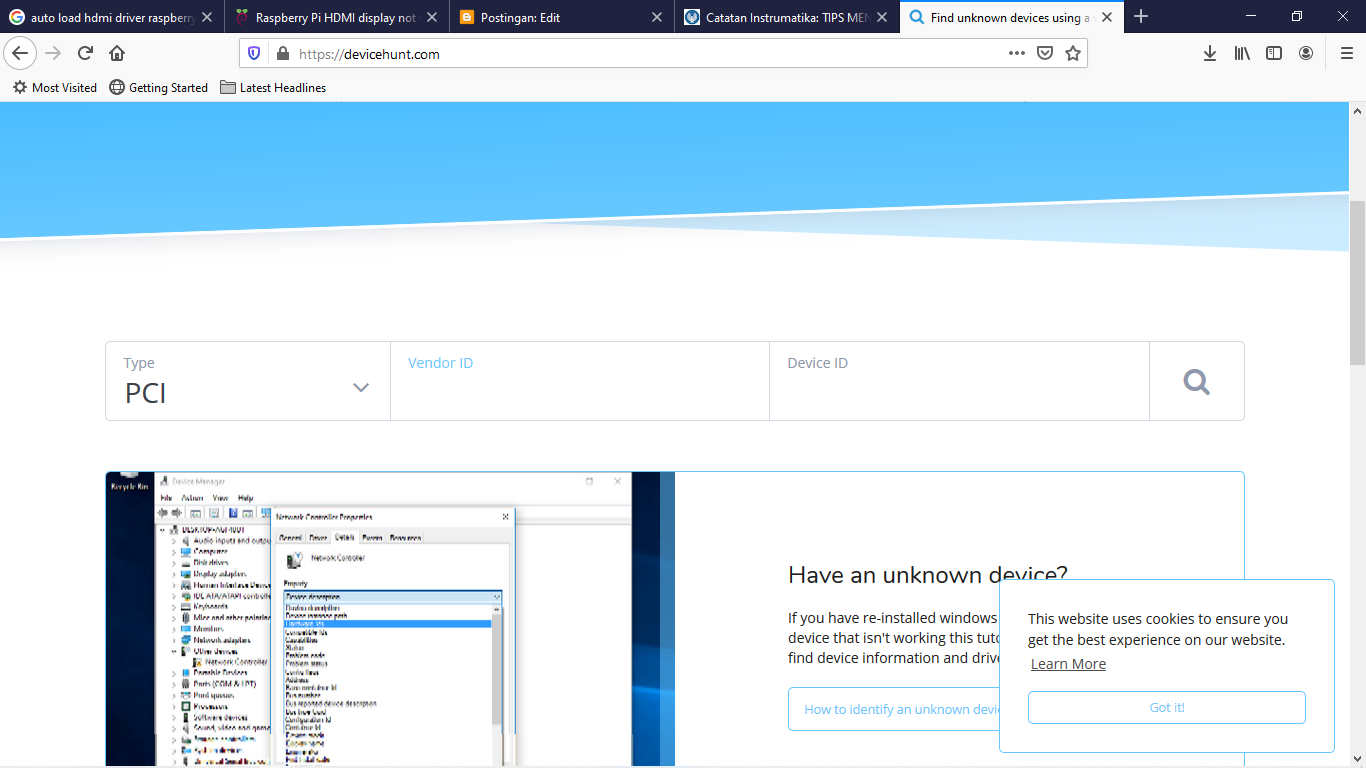The width and height of the screenshot is (1366, 768).
Task: Save page to Pocket
Action: pyautogui.click(x=1045, y=53)
